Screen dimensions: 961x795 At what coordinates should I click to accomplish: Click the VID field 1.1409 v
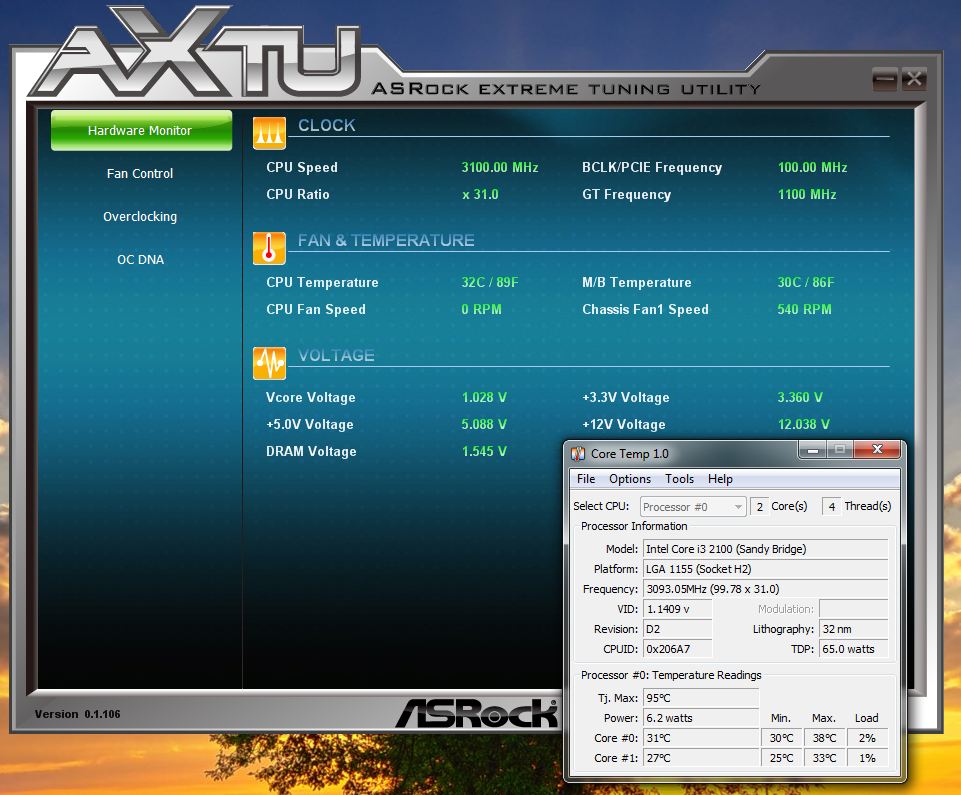678,609
